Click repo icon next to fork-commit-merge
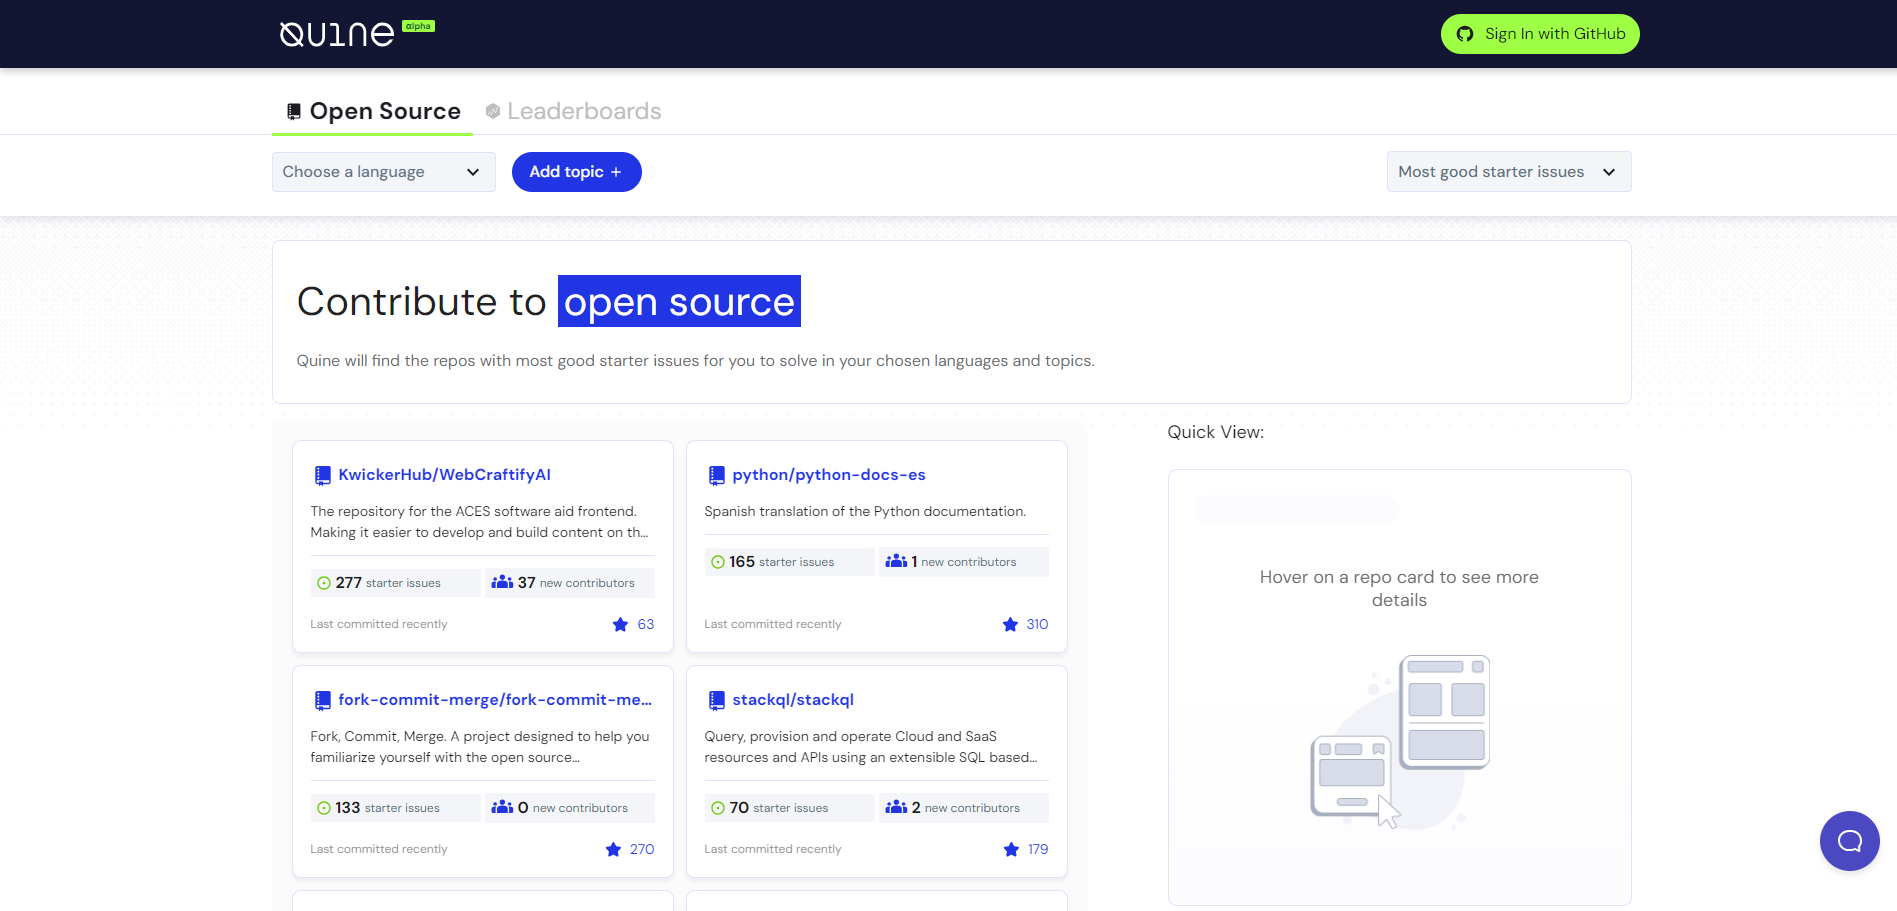Viewport: 1897px width, 911px height. tap(323, 700)
